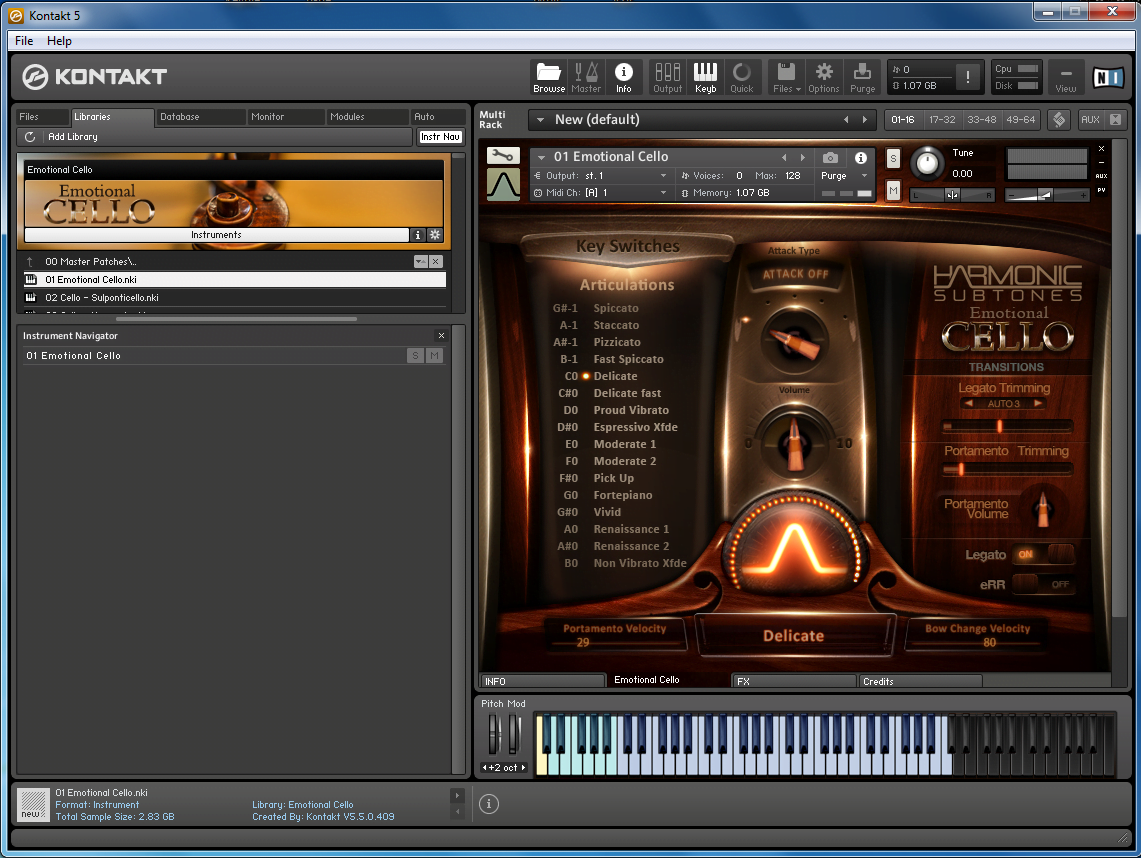Go to next instrument preset arrow
The image size is (1141, 858).
click(x=803, y=157)
